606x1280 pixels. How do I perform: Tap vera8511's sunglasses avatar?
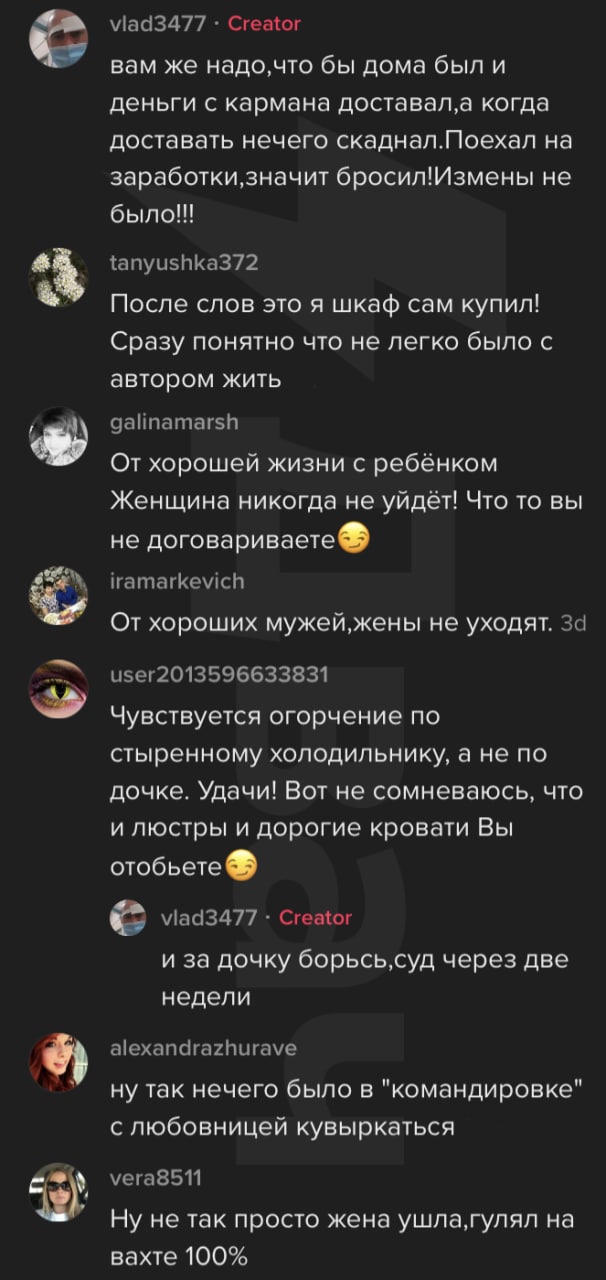(62, 1192)
